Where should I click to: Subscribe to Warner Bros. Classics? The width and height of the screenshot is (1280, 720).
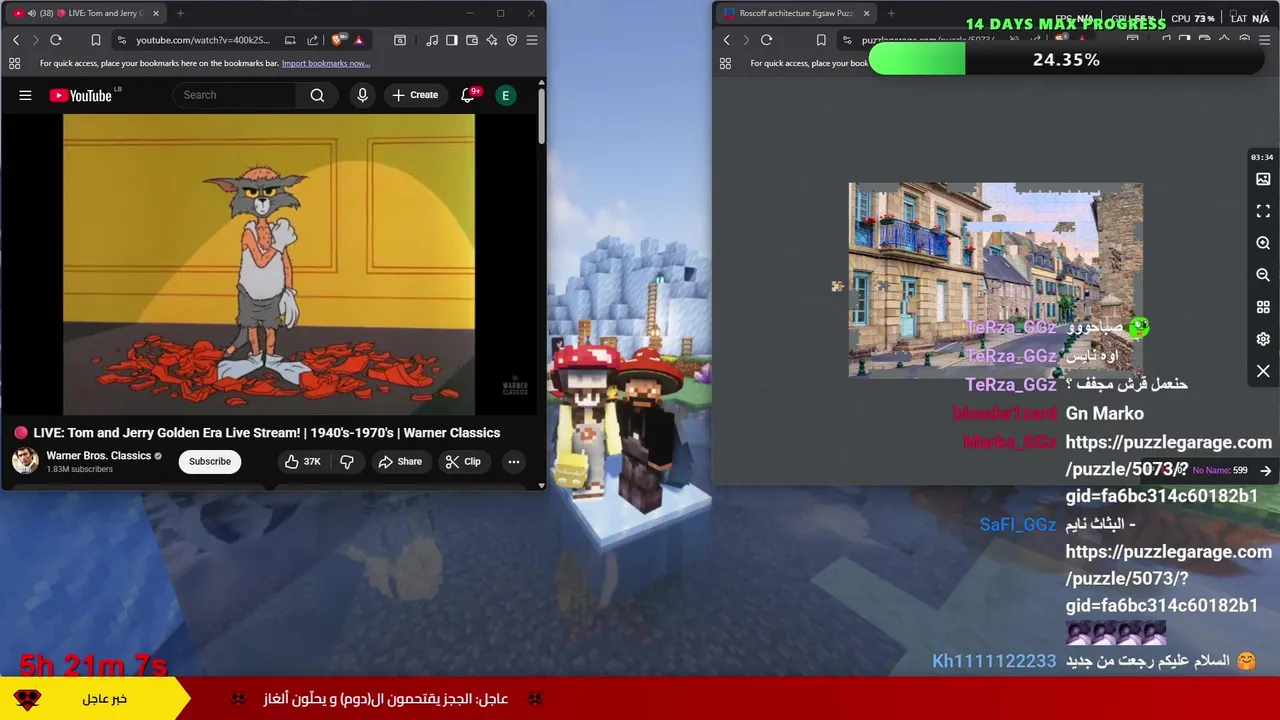click(210, 461)
